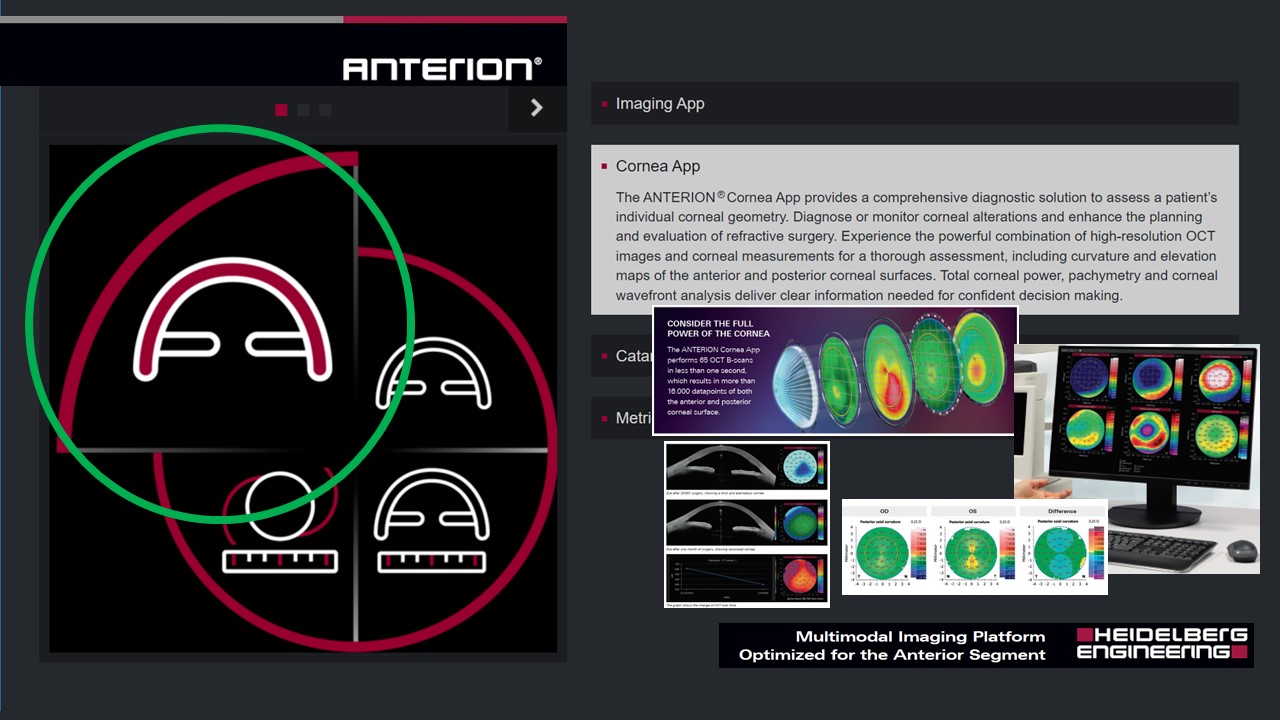Click the Cornea App description paragraph
1280x720 pixels.
tap(916, 246)
